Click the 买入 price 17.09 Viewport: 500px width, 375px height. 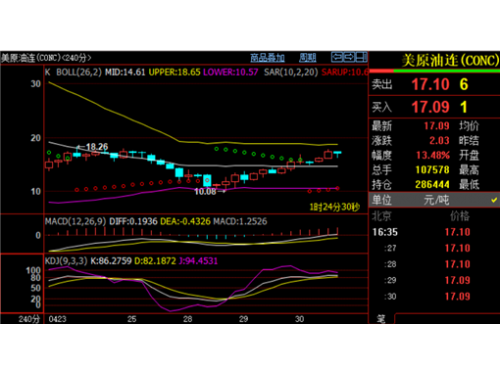[430, 107]
